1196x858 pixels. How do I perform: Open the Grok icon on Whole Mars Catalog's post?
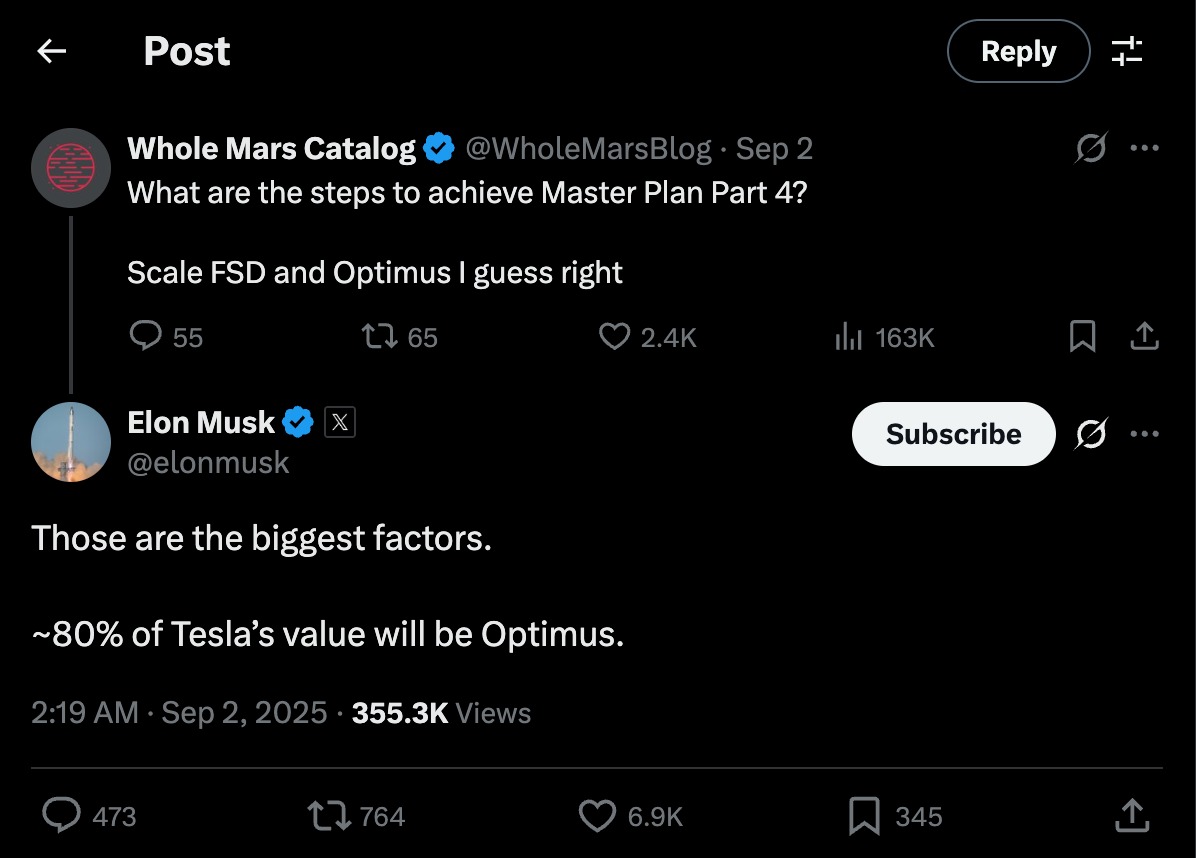click(1091, 148)
